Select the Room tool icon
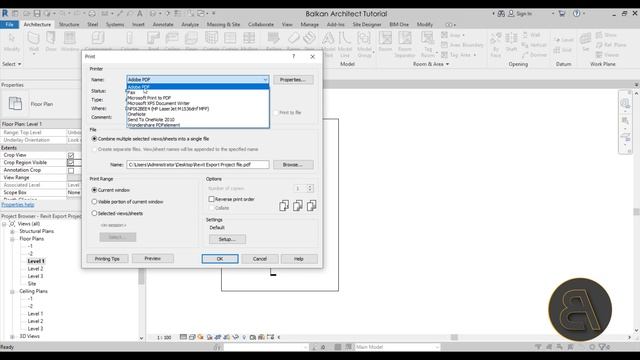 coord(385,39)
